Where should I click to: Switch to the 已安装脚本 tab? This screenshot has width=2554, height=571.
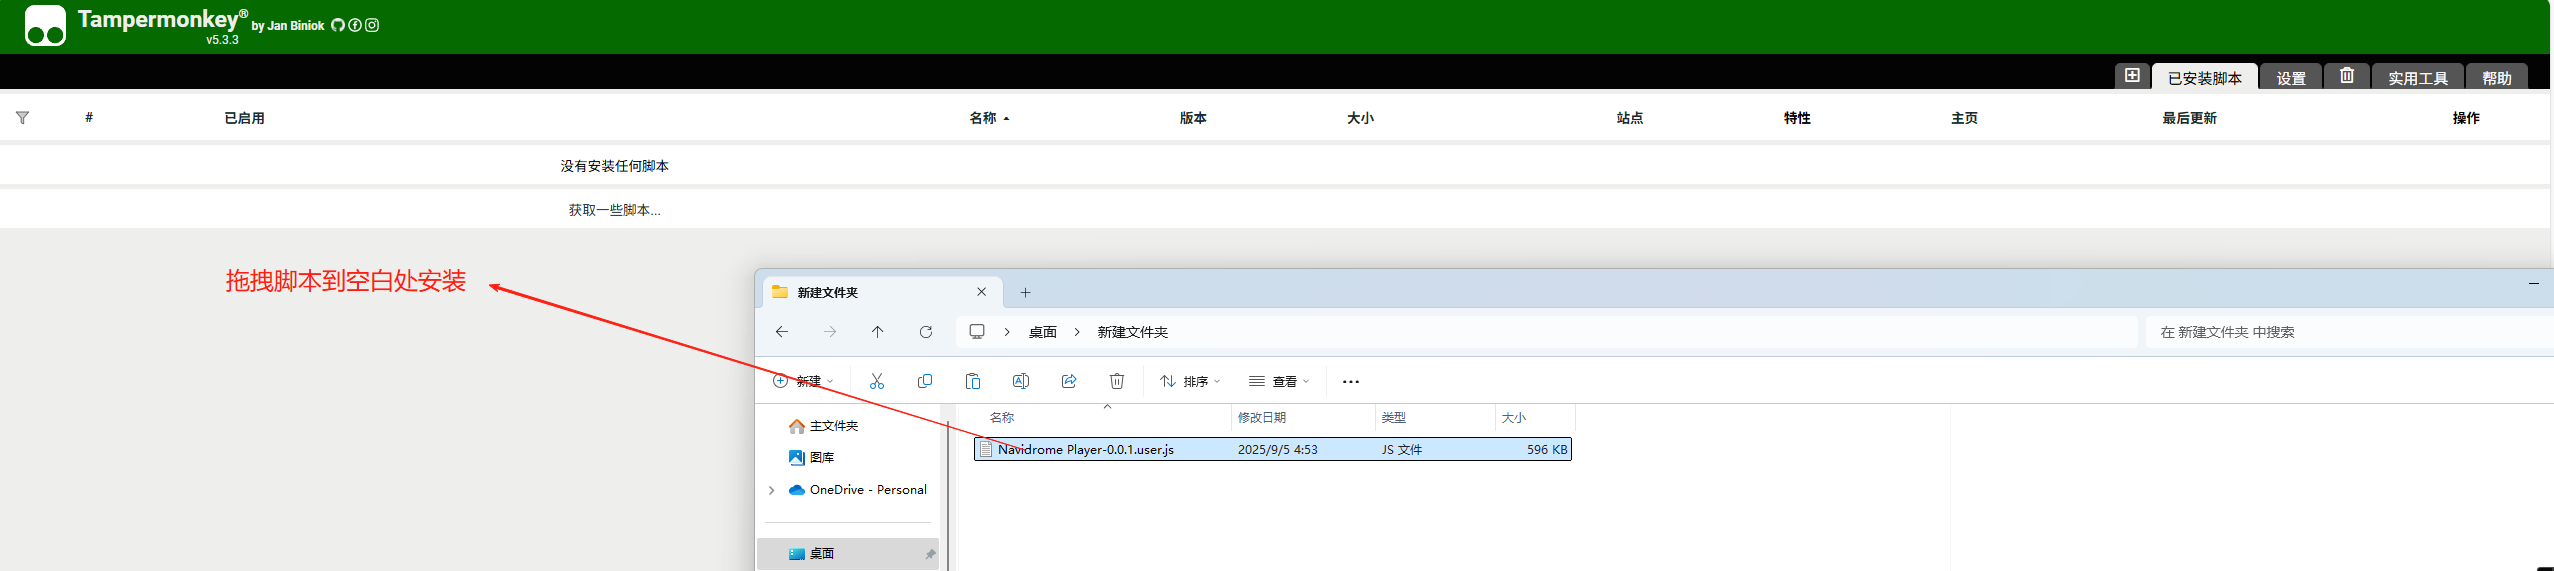[x=2204, y=77]
